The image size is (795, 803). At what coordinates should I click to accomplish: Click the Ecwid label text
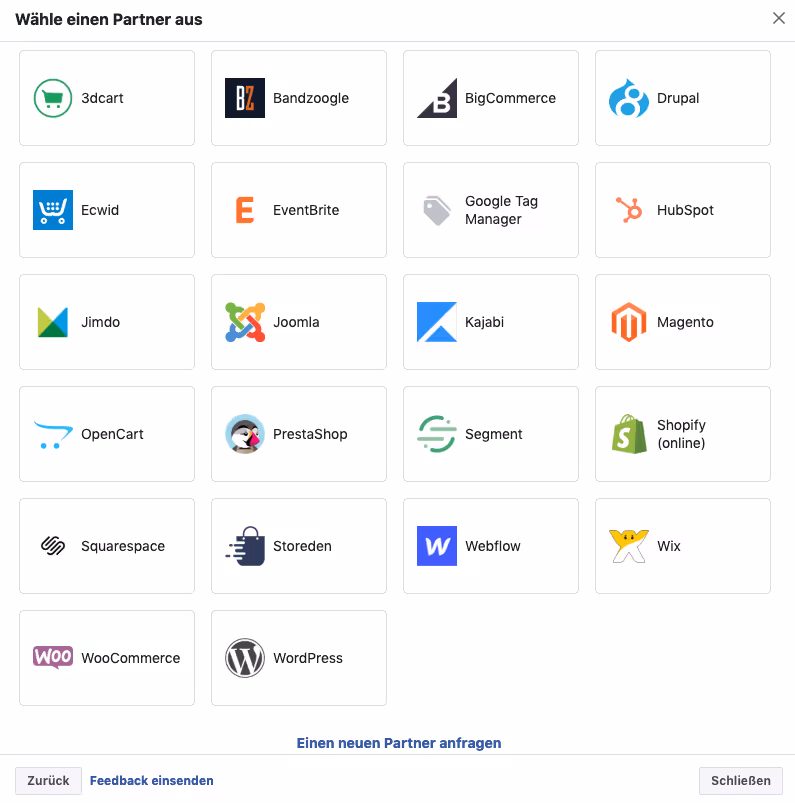point(100,210)
